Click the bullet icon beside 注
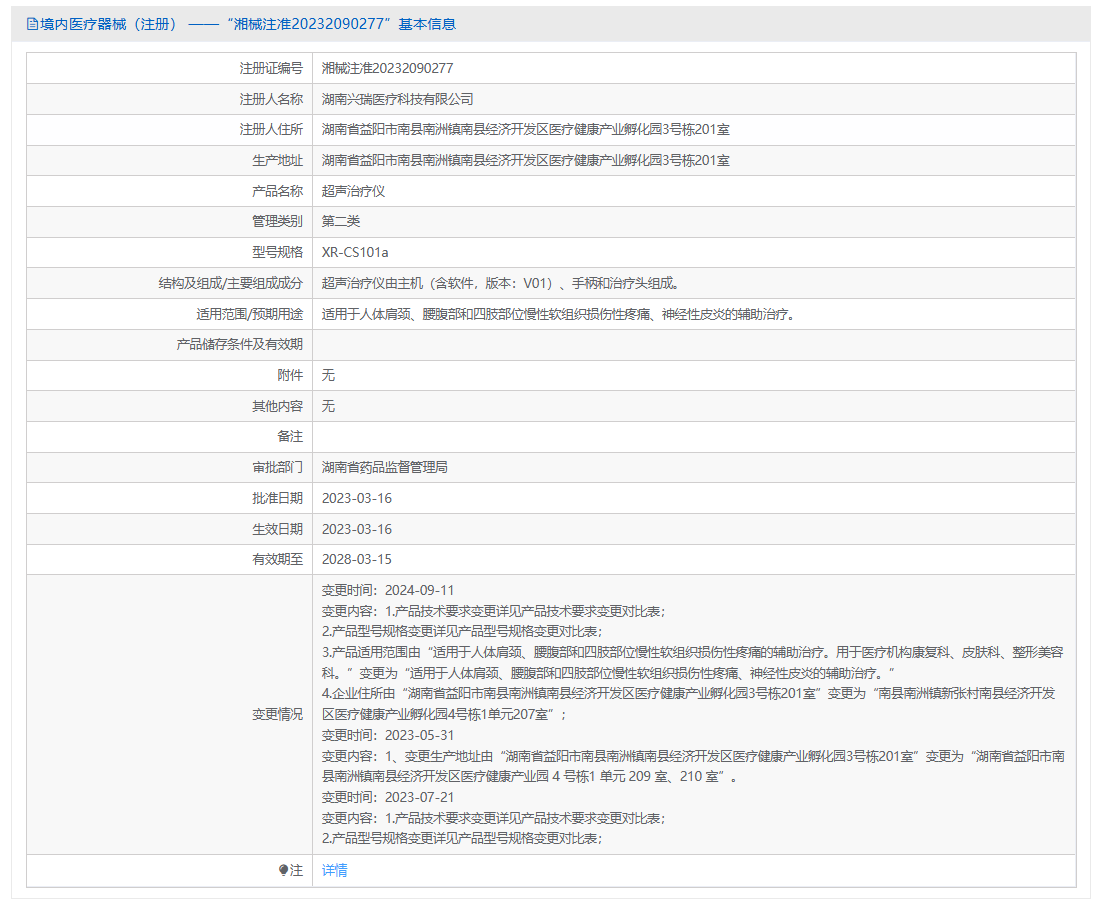This screenshot has width=1104, height=910. [284, 870]
